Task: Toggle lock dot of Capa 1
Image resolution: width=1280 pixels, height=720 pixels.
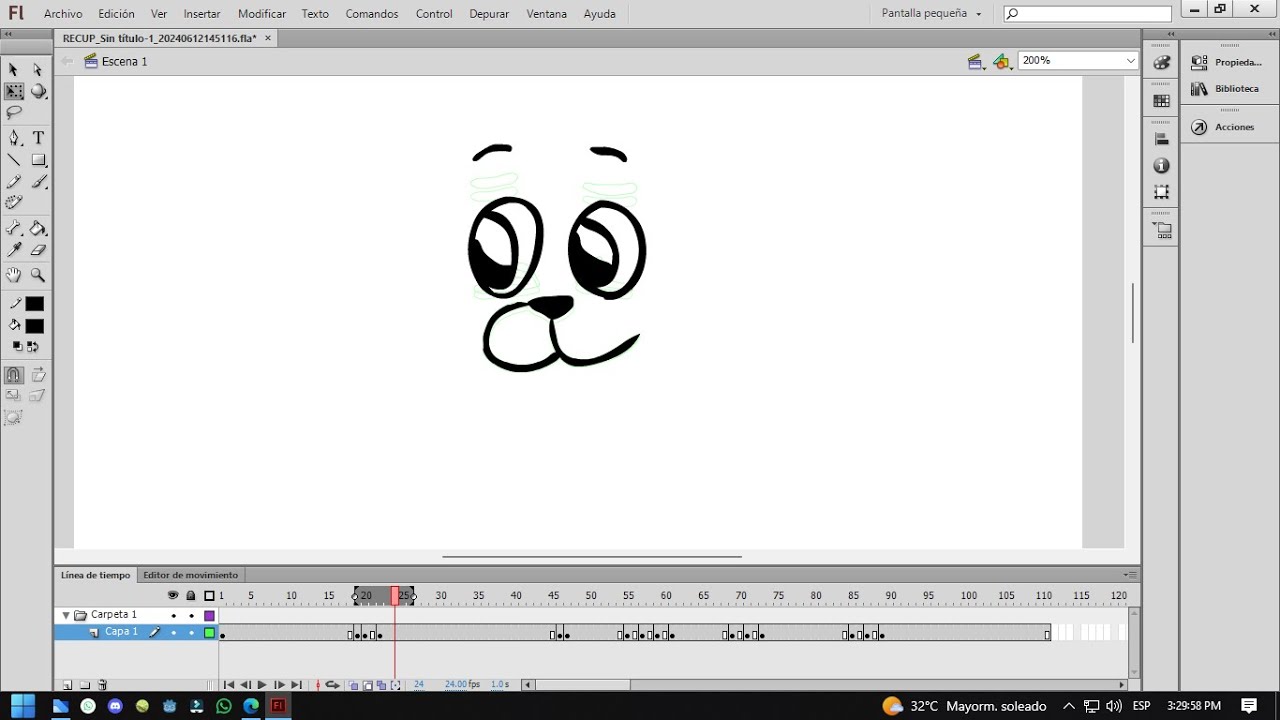Action: pos(191,633)
